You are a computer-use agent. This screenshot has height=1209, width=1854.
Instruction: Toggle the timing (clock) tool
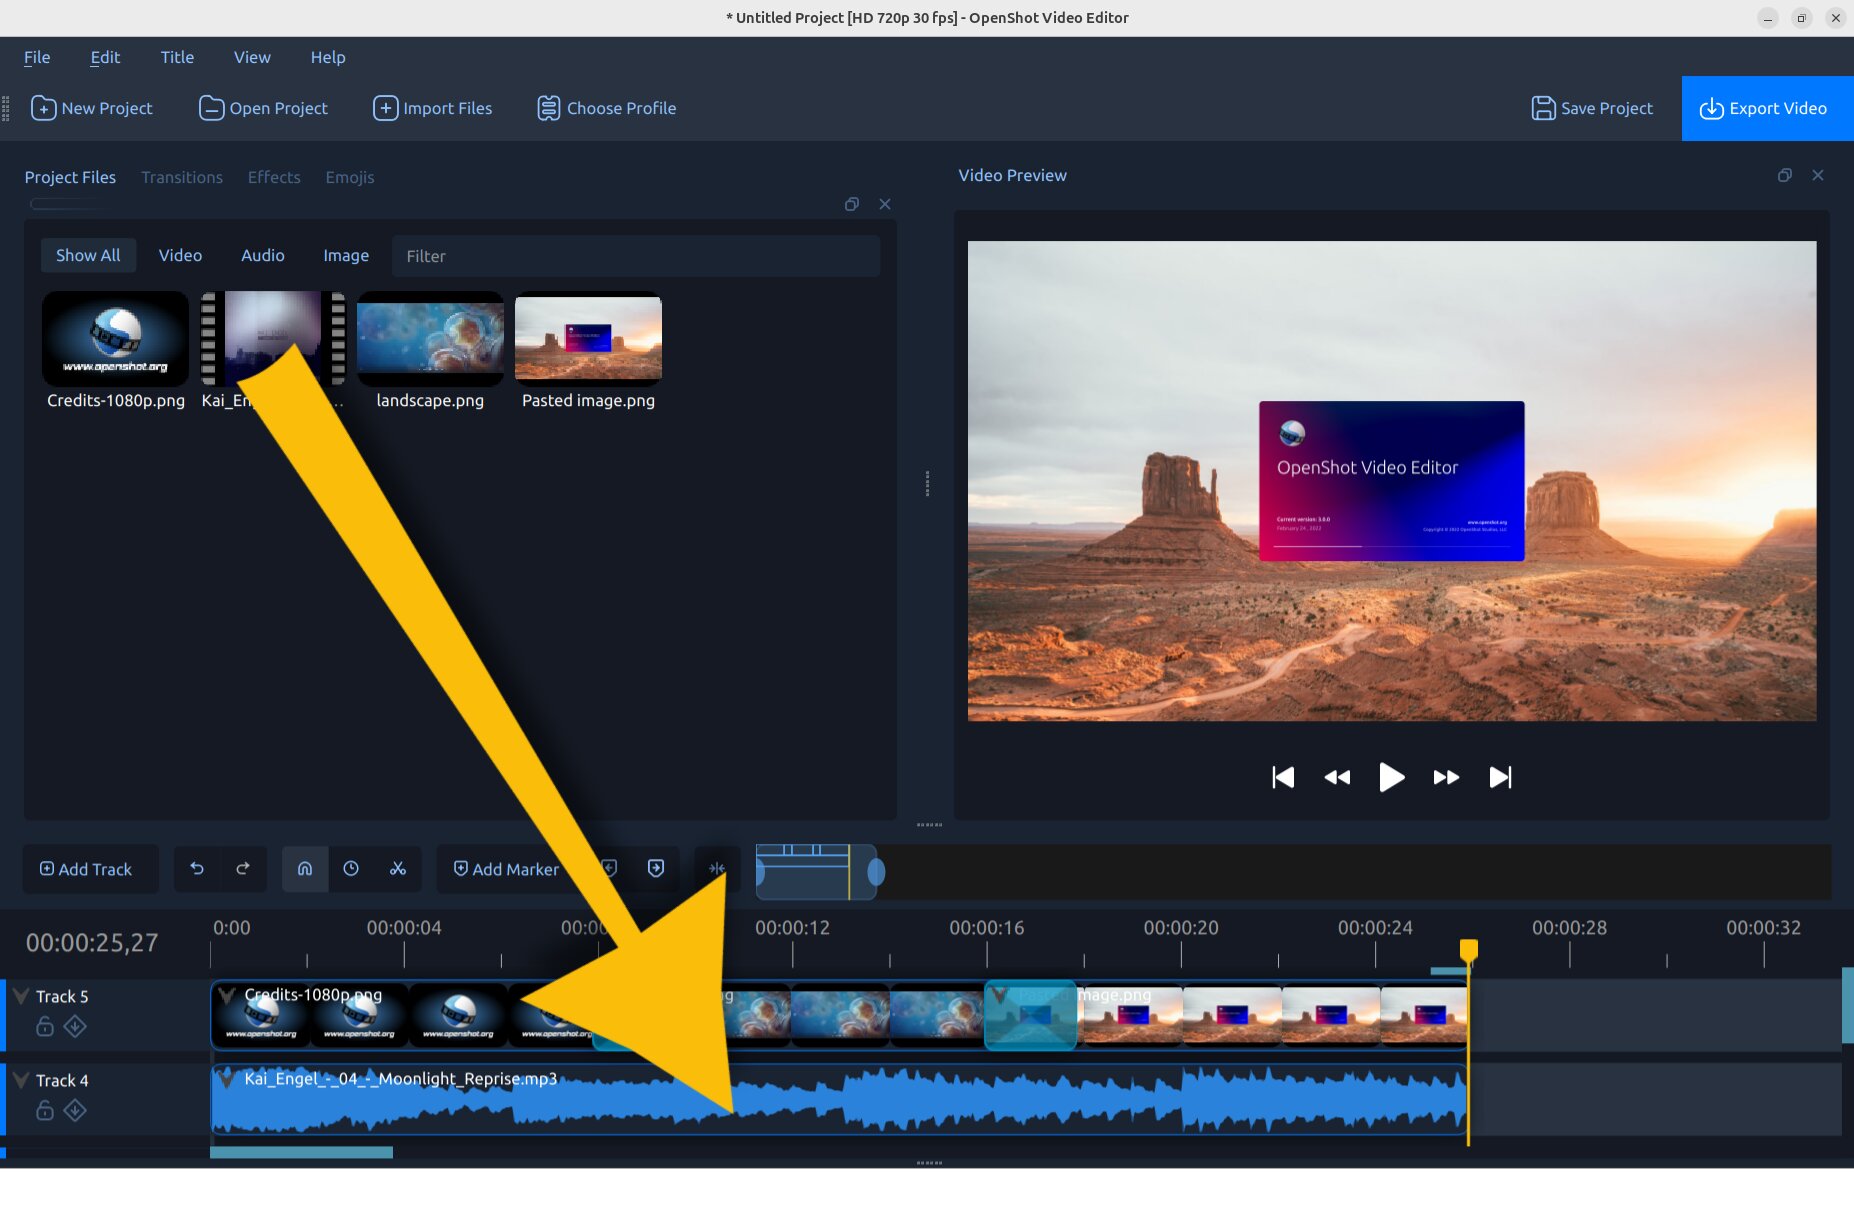click(x=351, y=868)
